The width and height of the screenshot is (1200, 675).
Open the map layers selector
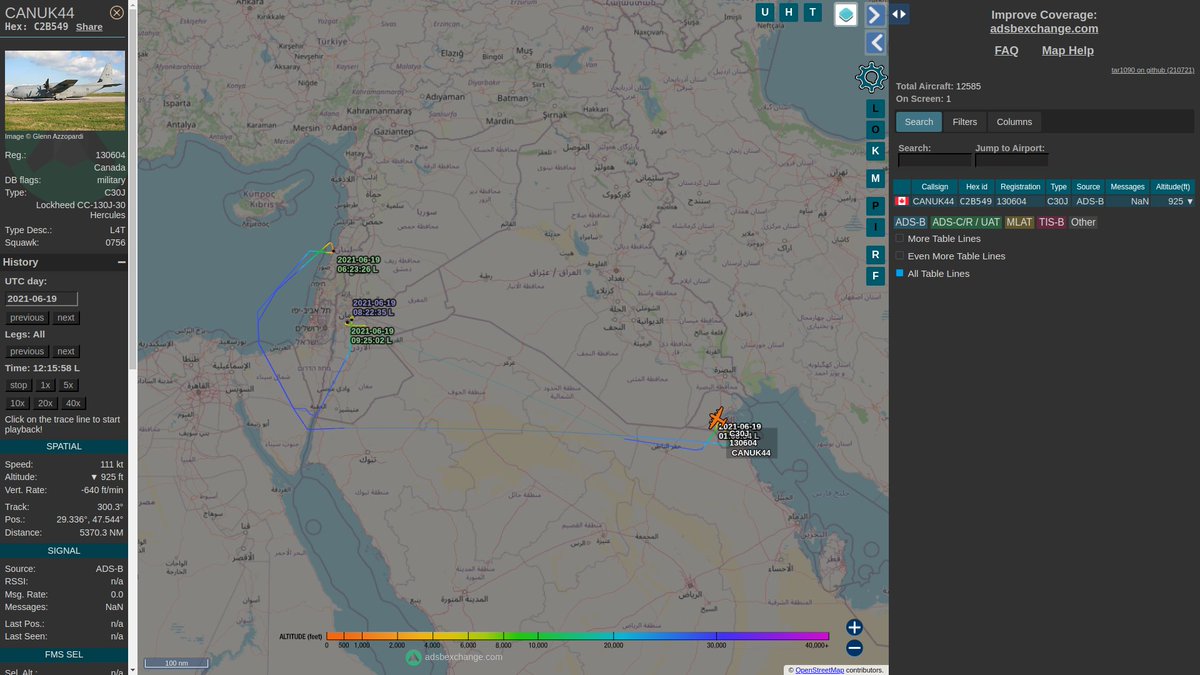pos(846,14)
